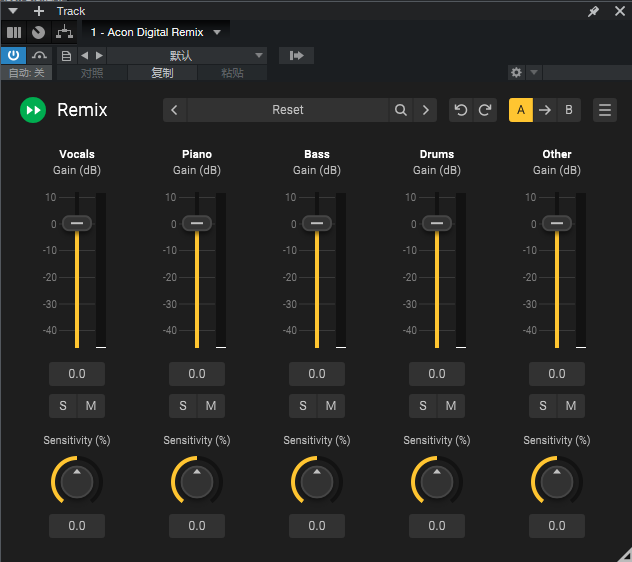Mute the Other stem
The image size is (632, 562).
(571, 406)
